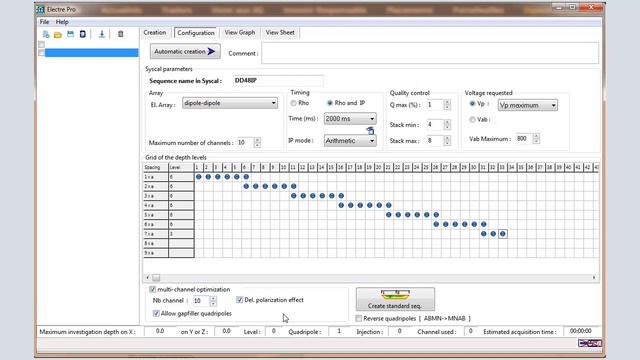
Task: Adjust the Vab Maximum spinner
Action: tap(536, 139)
